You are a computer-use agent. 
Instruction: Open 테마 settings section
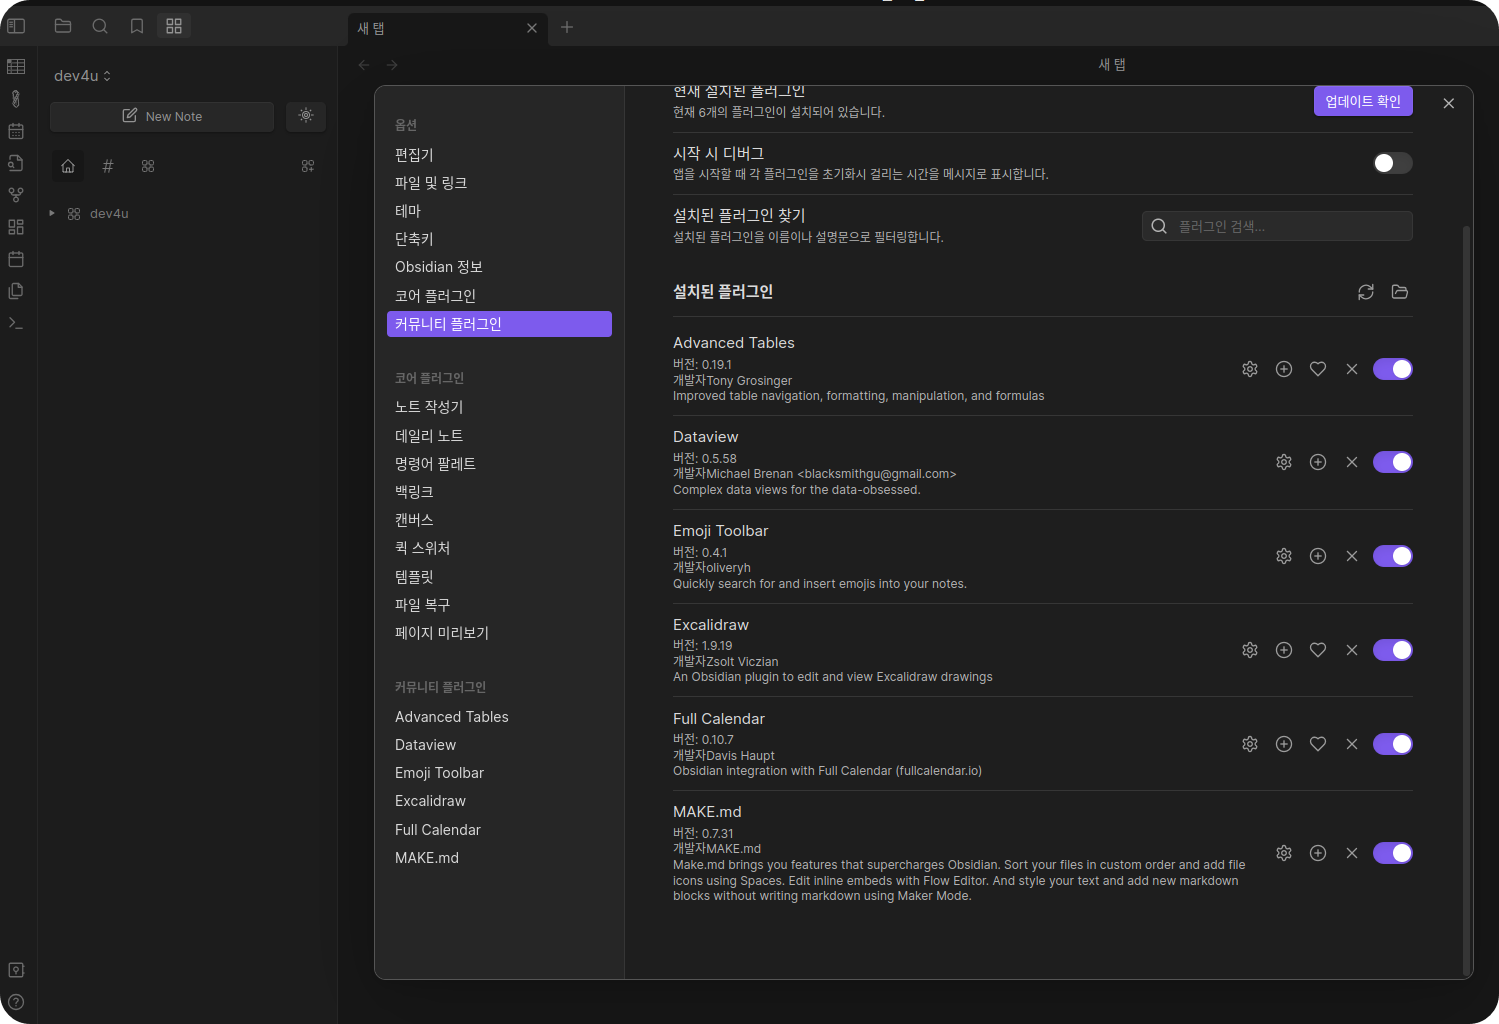coord(499,211)
